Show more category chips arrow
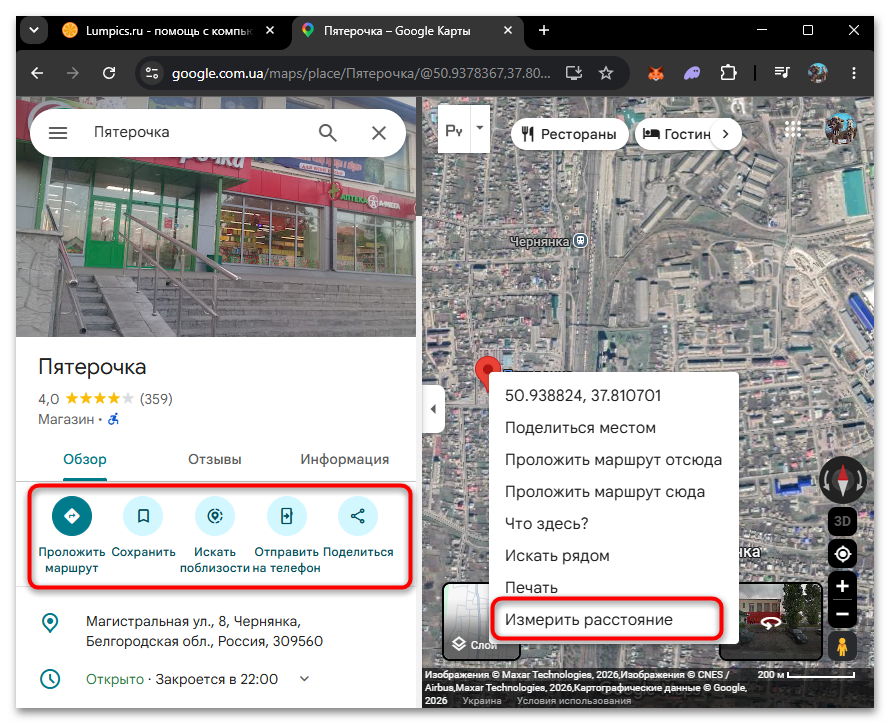 tap(725, 134)
